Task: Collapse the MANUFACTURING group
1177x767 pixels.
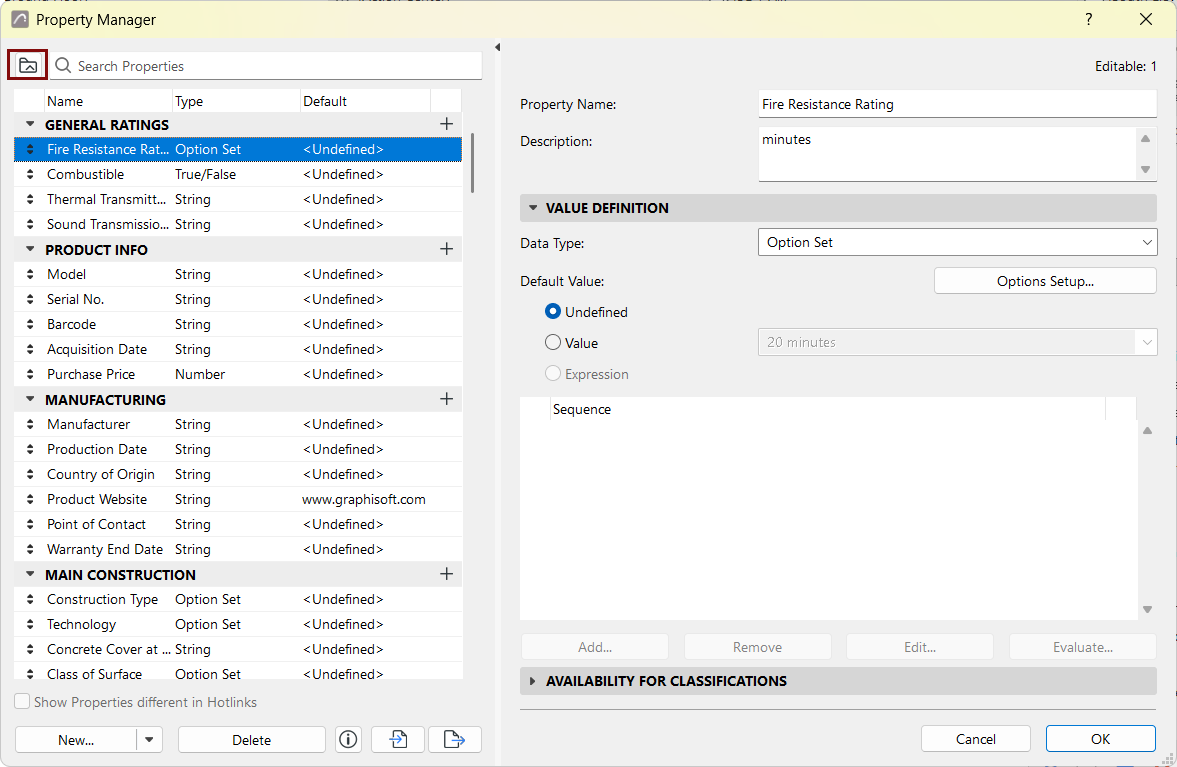Action: pyautogui.click(x=30, y=399)
